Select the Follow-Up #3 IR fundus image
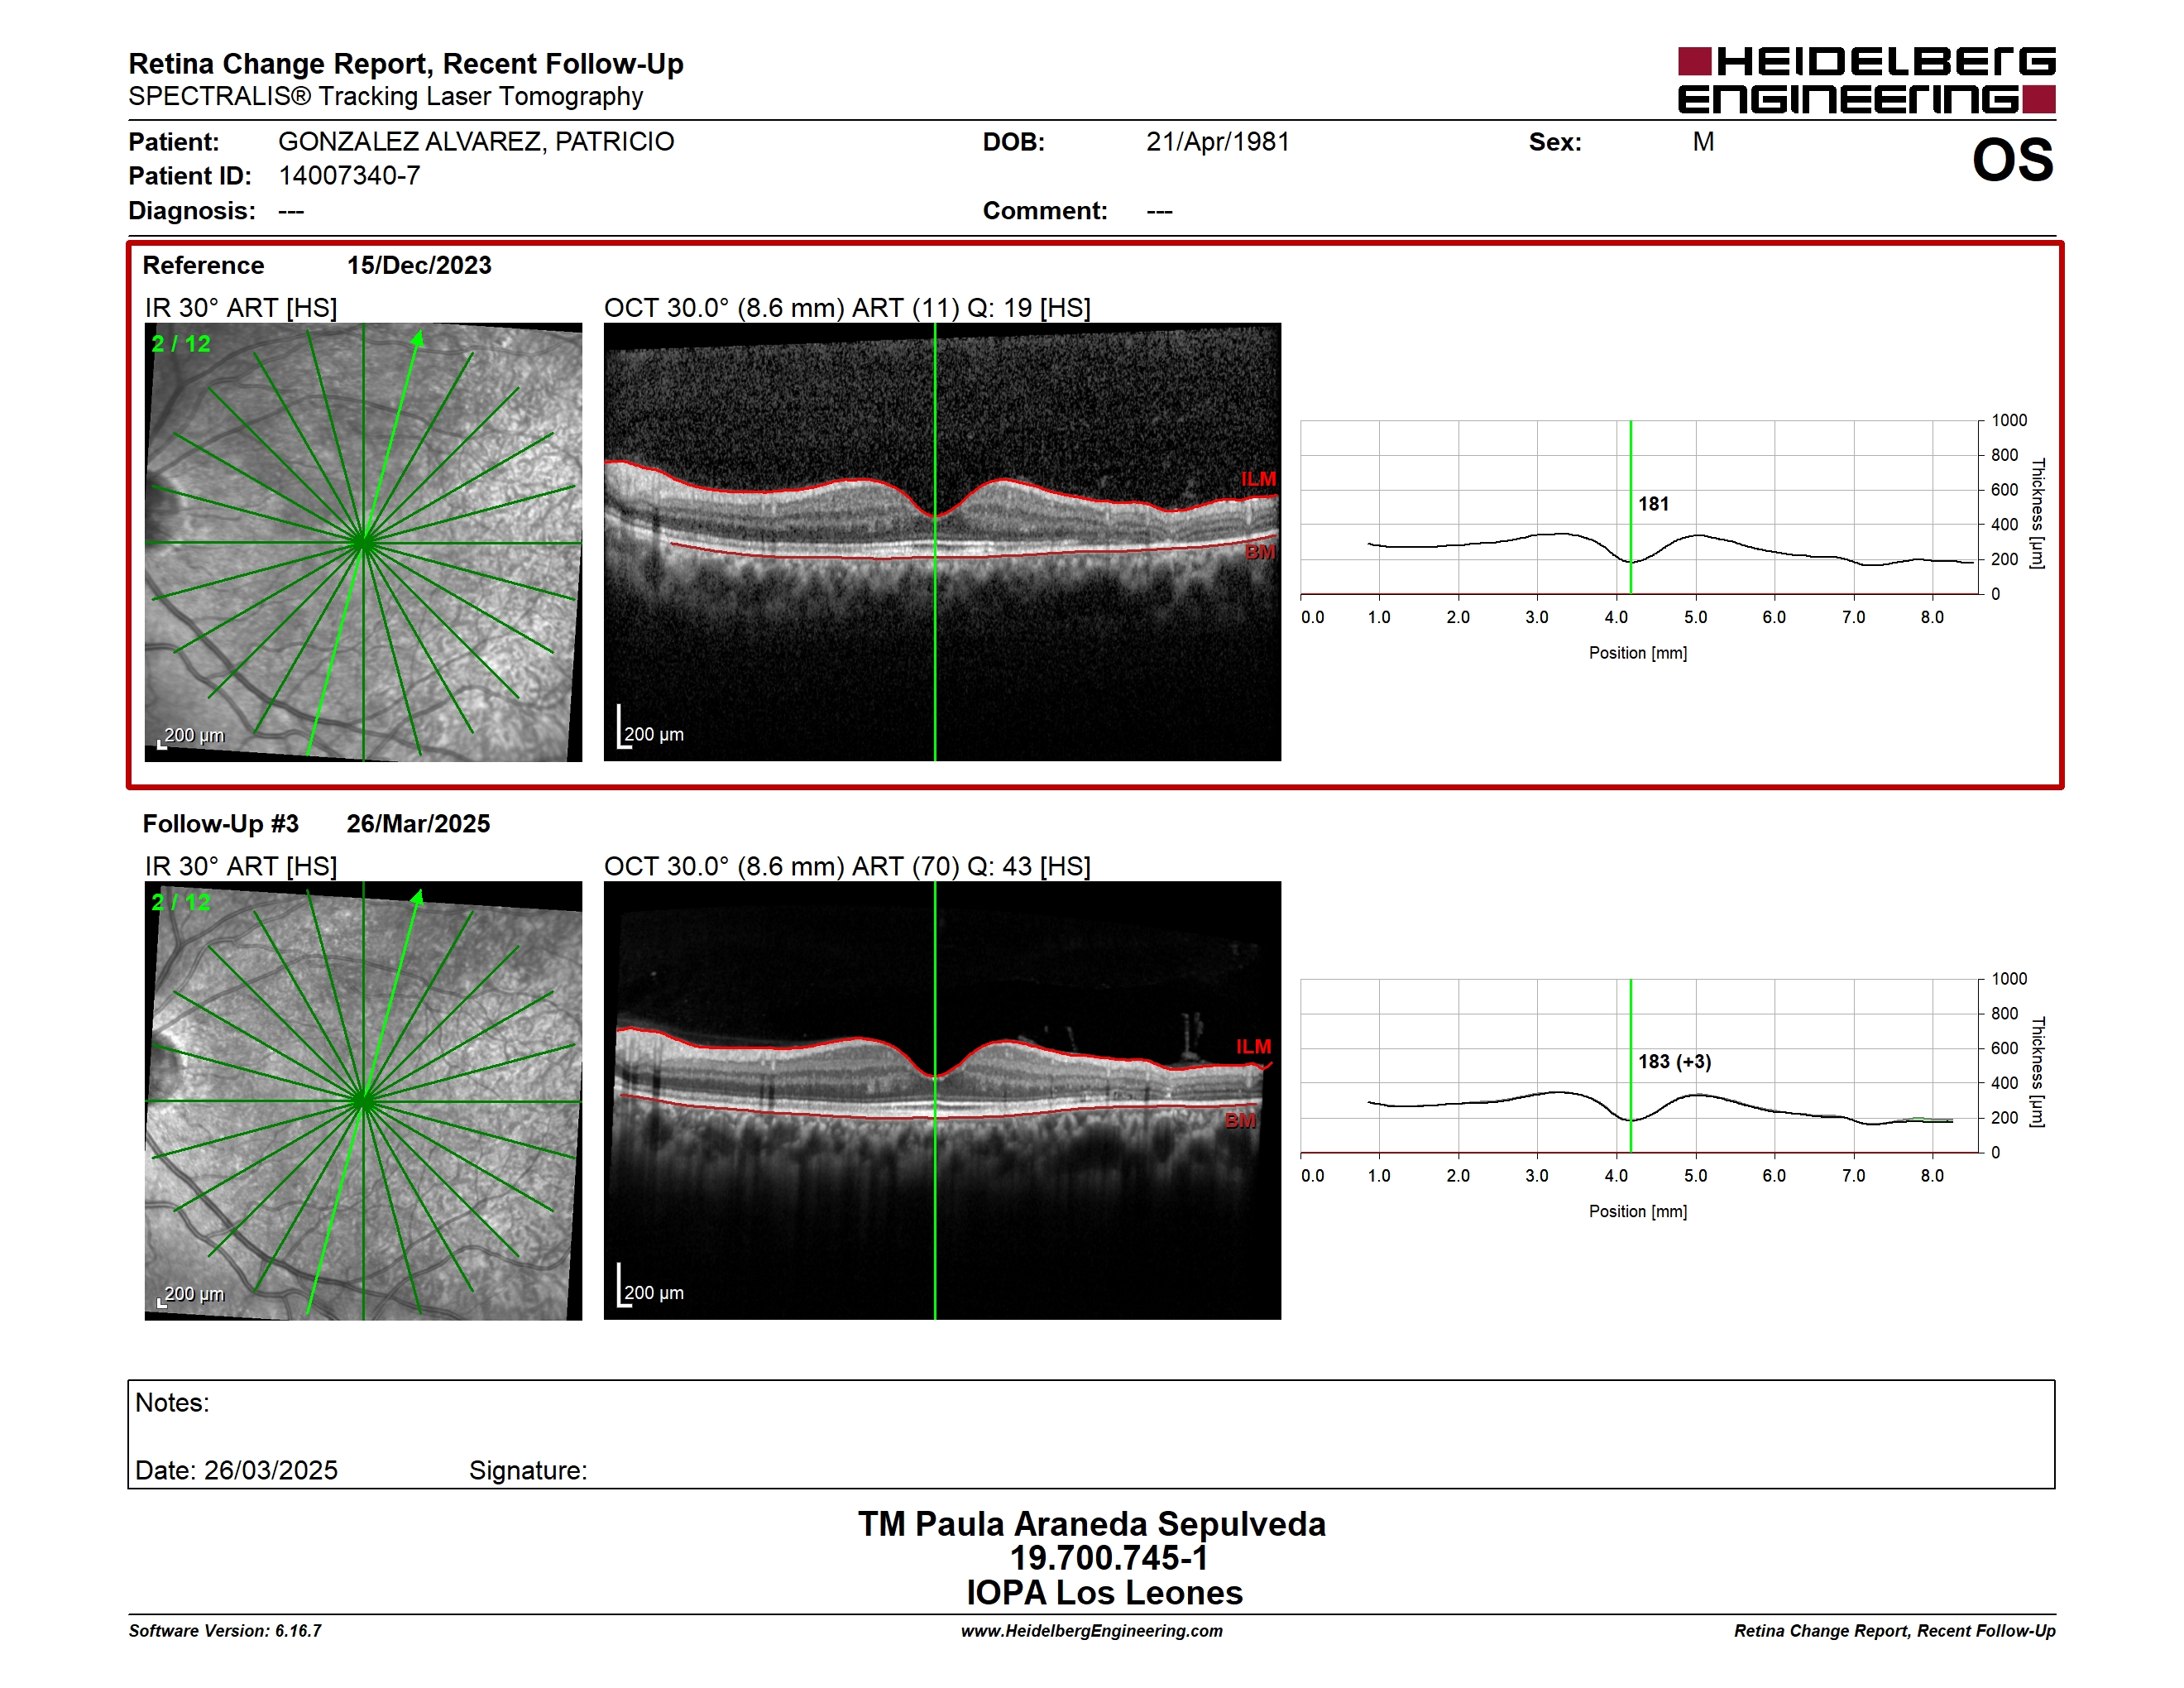The width and height of the screenshot is (2184, 1688). click(x=363, y=1100)
